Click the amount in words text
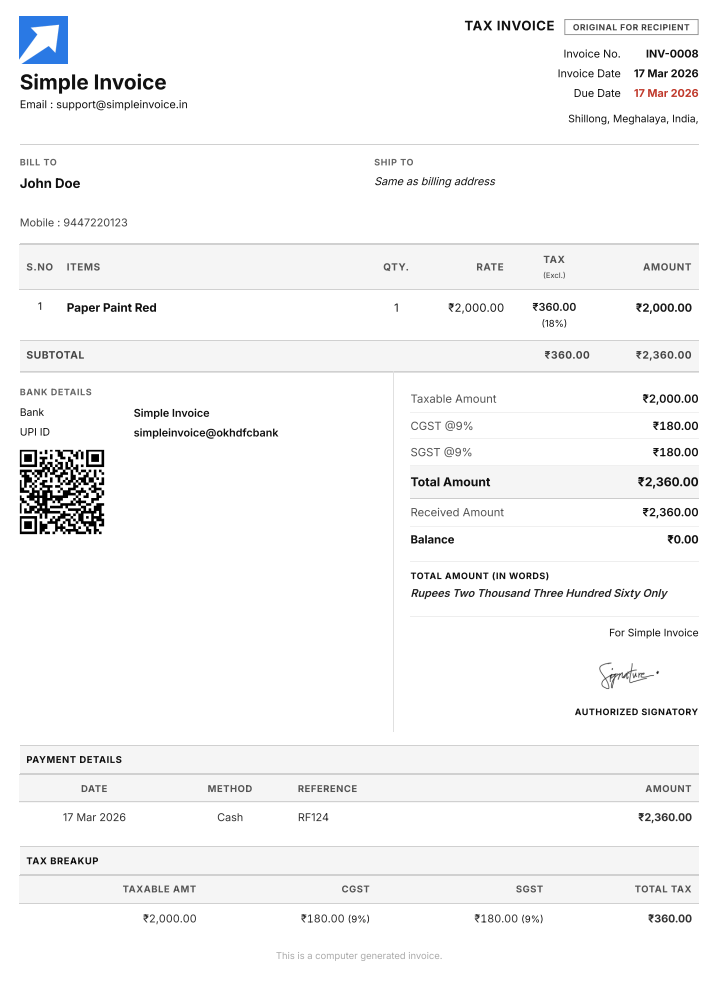722x1005 pixels. 539,593
